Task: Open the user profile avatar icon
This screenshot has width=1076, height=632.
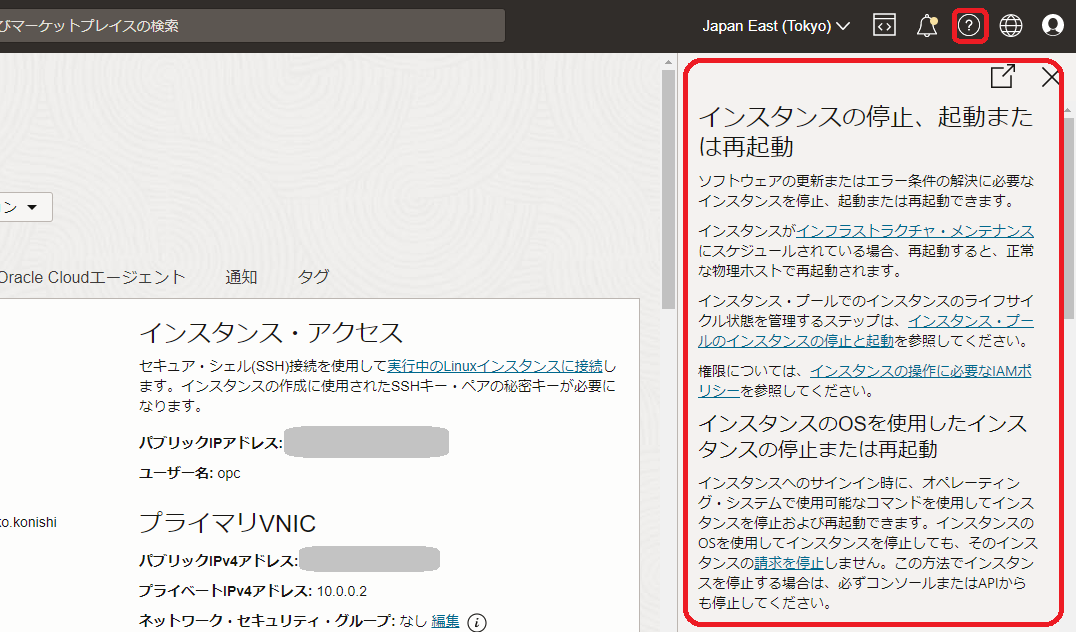Action: [x=1053, y=25]
